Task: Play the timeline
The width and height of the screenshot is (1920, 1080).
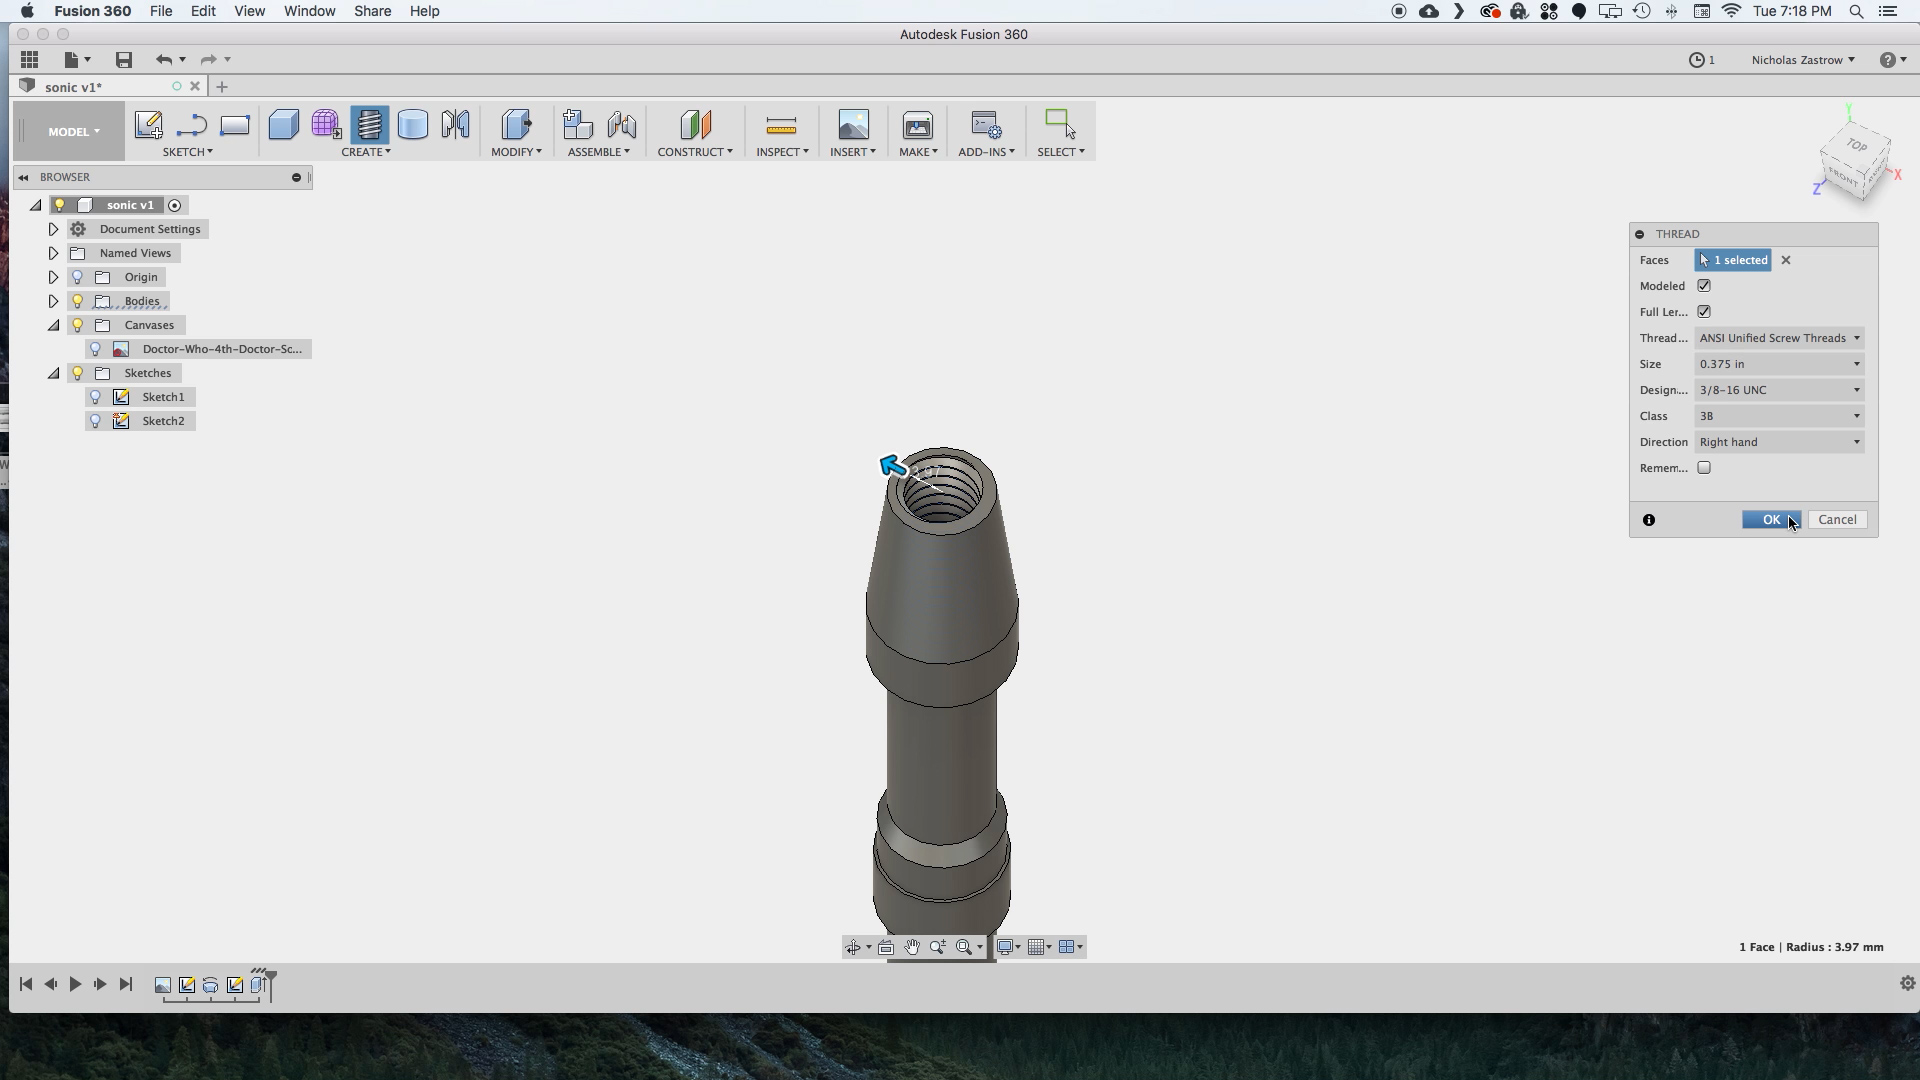Action: pyautogui.click(x=75, y=984)
